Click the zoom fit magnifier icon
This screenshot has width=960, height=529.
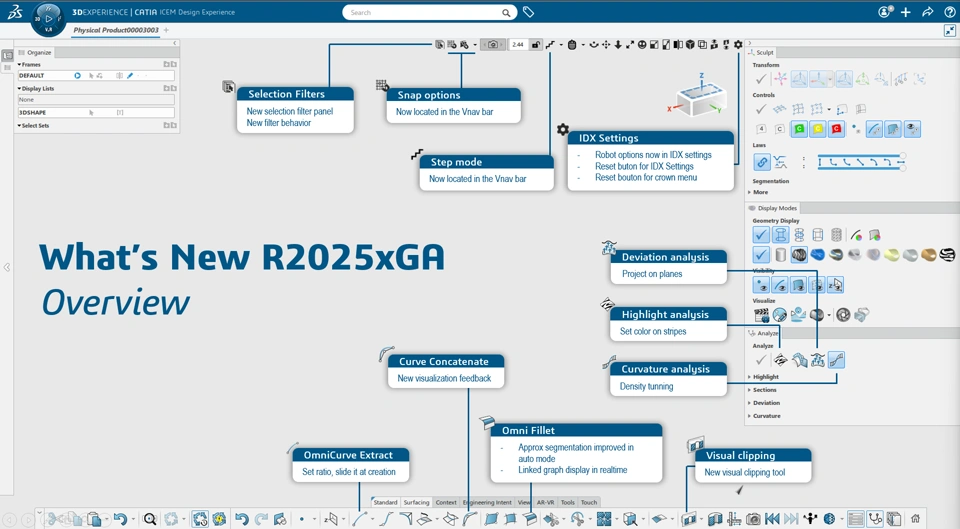tap(149, 519)
